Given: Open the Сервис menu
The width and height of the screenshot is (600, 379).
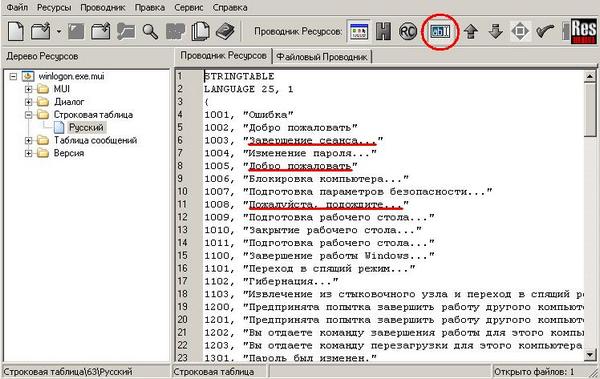Looking at the screenshot, I should click(188, 7).
